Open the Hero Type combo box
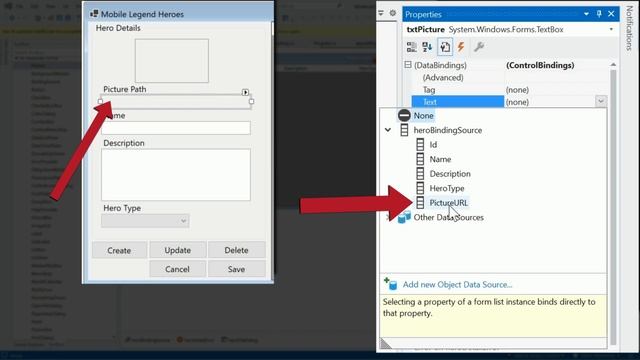 point(145,221)
